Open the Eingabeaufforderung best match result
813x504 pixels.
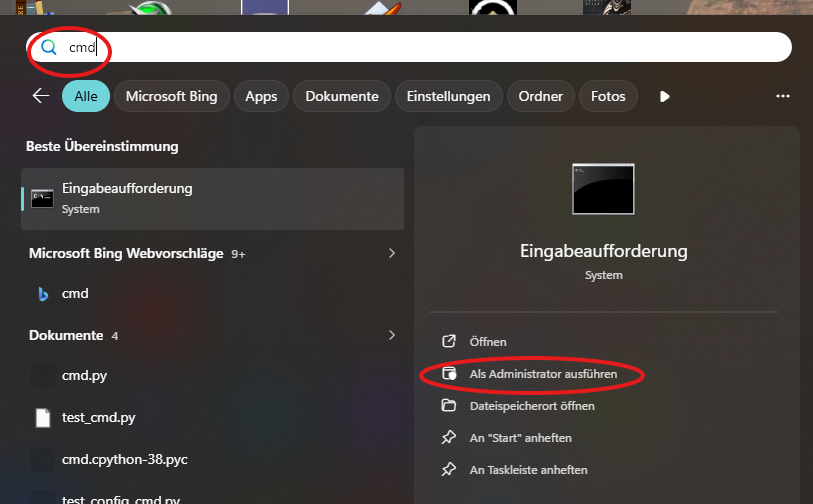click(213, 199)
